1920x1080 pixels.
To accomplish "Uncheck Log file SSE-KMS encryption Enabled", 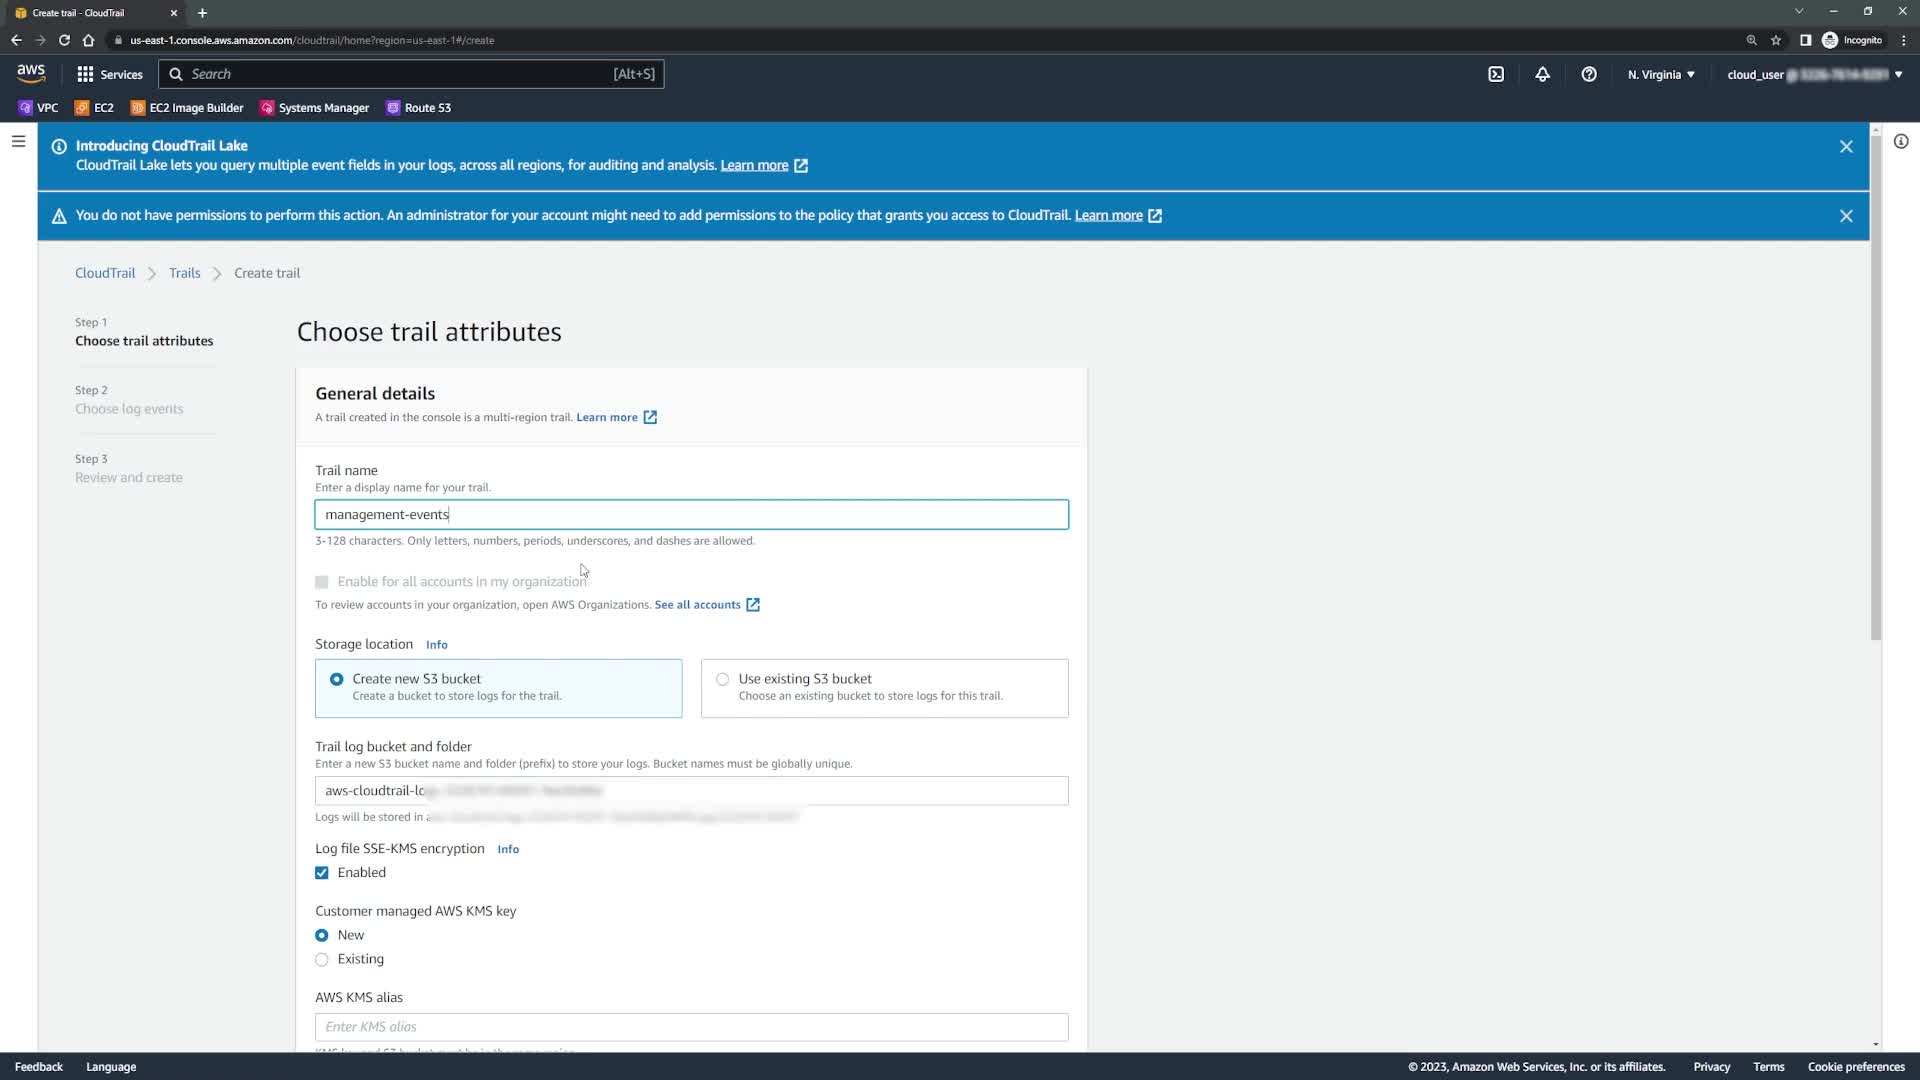I will 322,873.
